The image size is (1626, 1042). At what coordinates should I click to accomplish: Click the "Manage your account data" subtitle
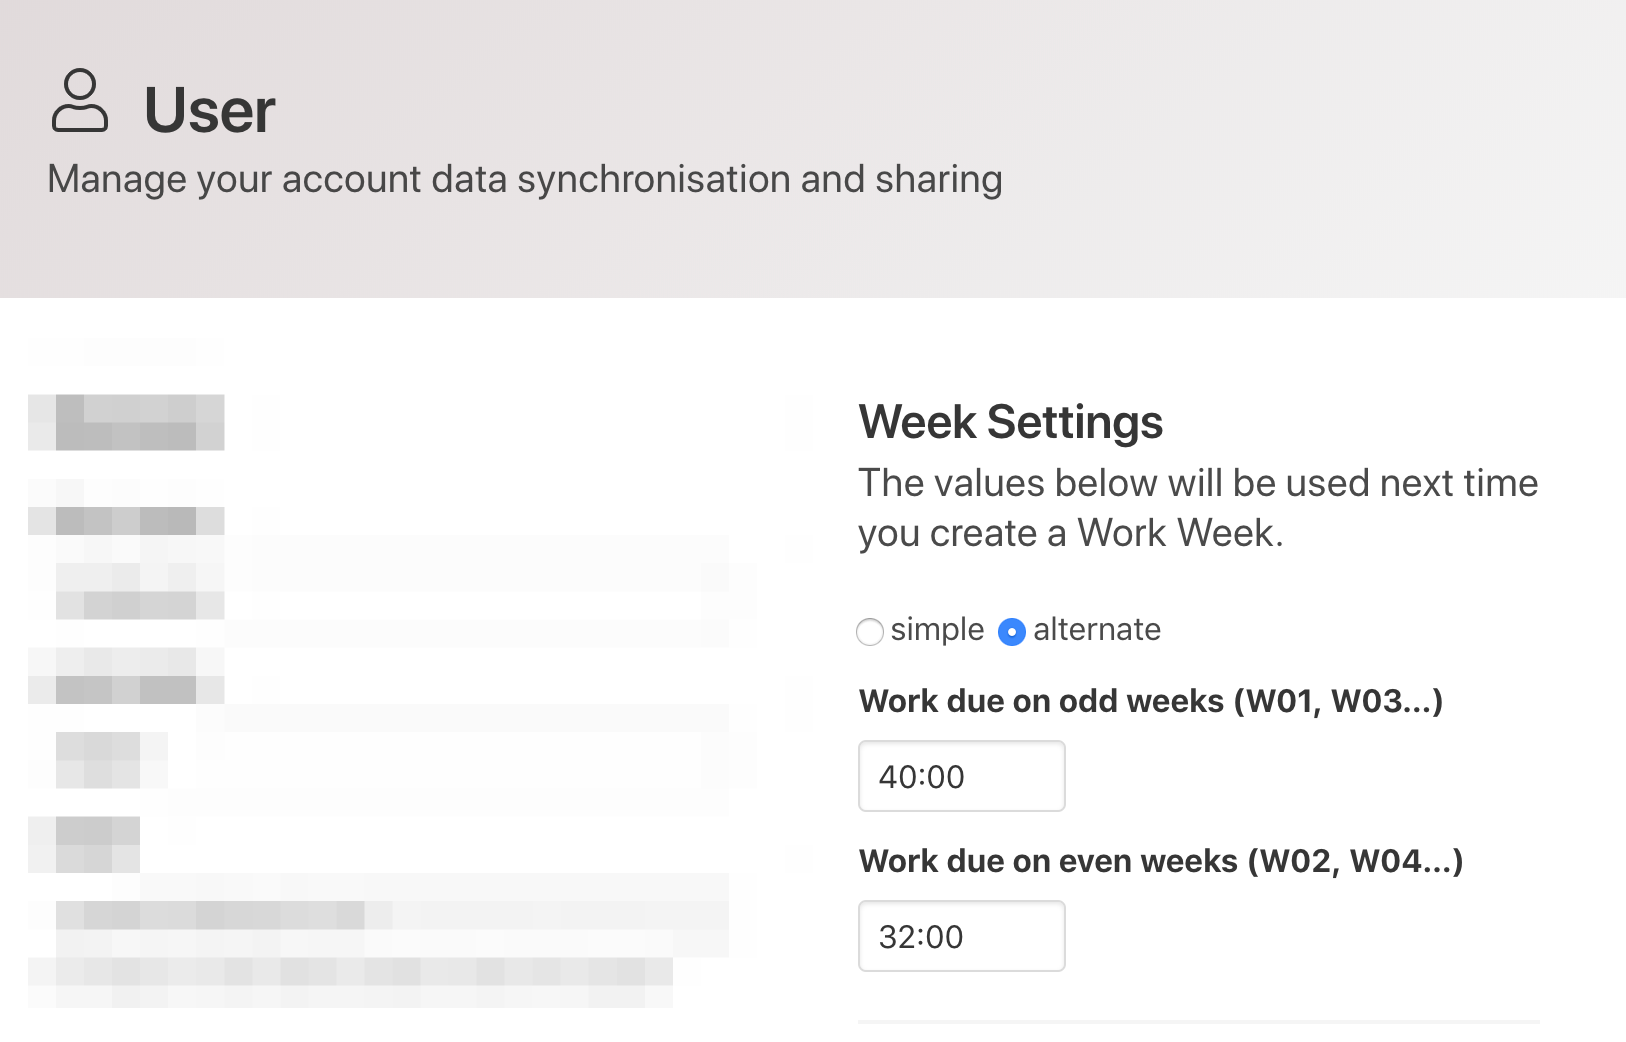pos(524,180)
